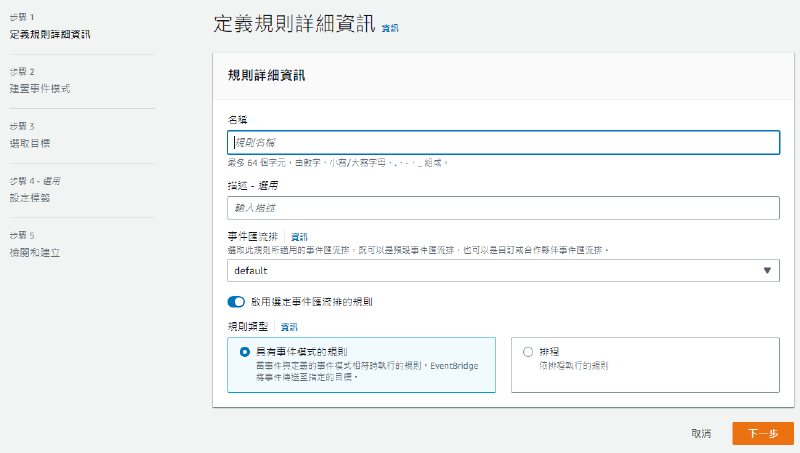Select the 排程 rule type radio button

tap(528, 352)
